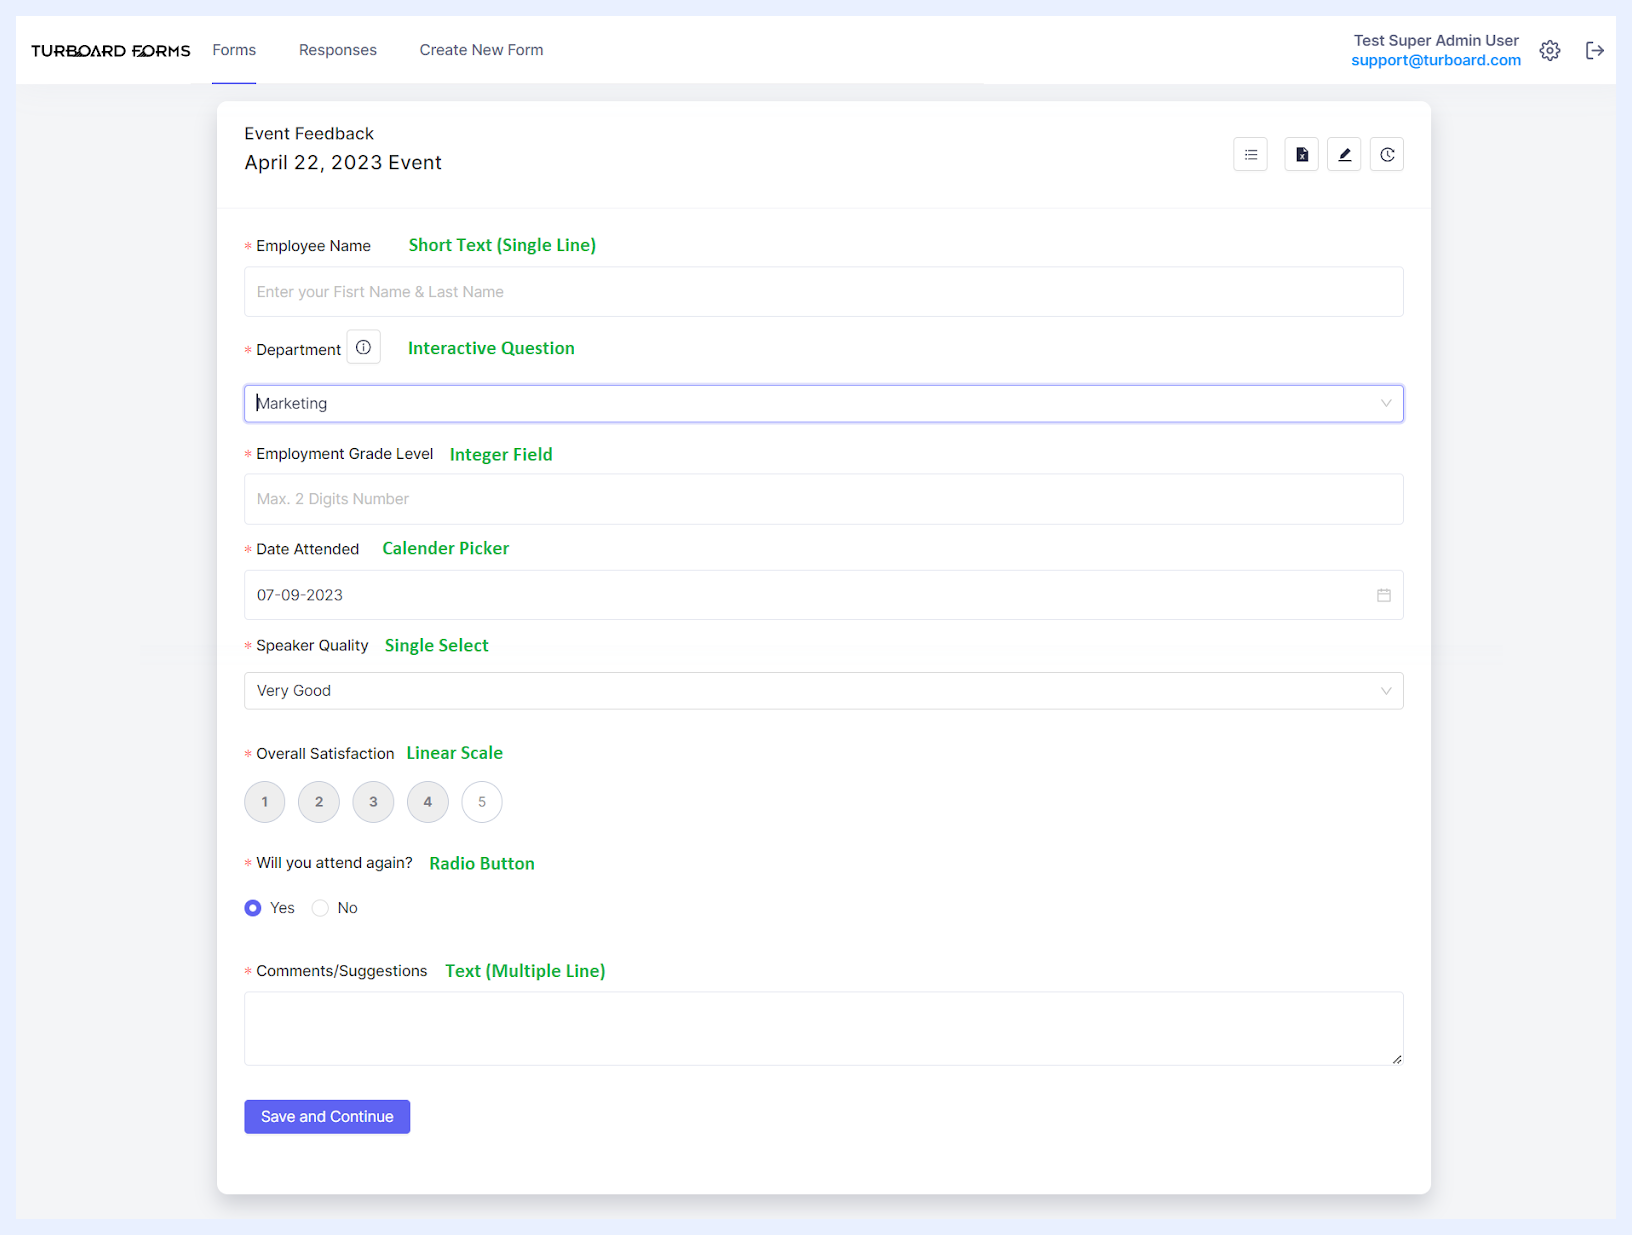Screen dimensions: 1632x1235
Task: Click the Event Feedback form title
Action: pyautogui.click(x=309, y=134)
